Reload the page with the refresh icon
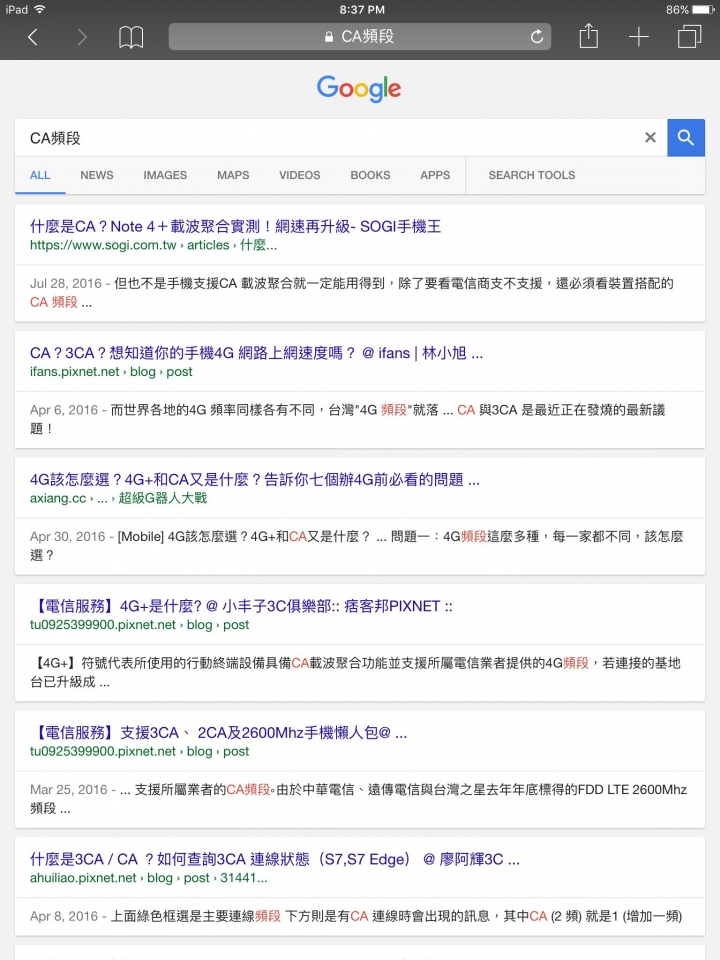The height and width of the screenshot is (960, 720). [537, 37]
